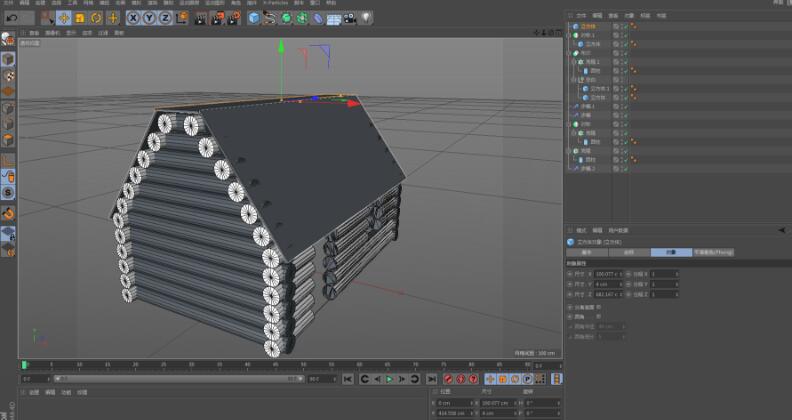
Task: Toggle the Z axis lock button
Action: pyautogui.click(x=164, y=18)
